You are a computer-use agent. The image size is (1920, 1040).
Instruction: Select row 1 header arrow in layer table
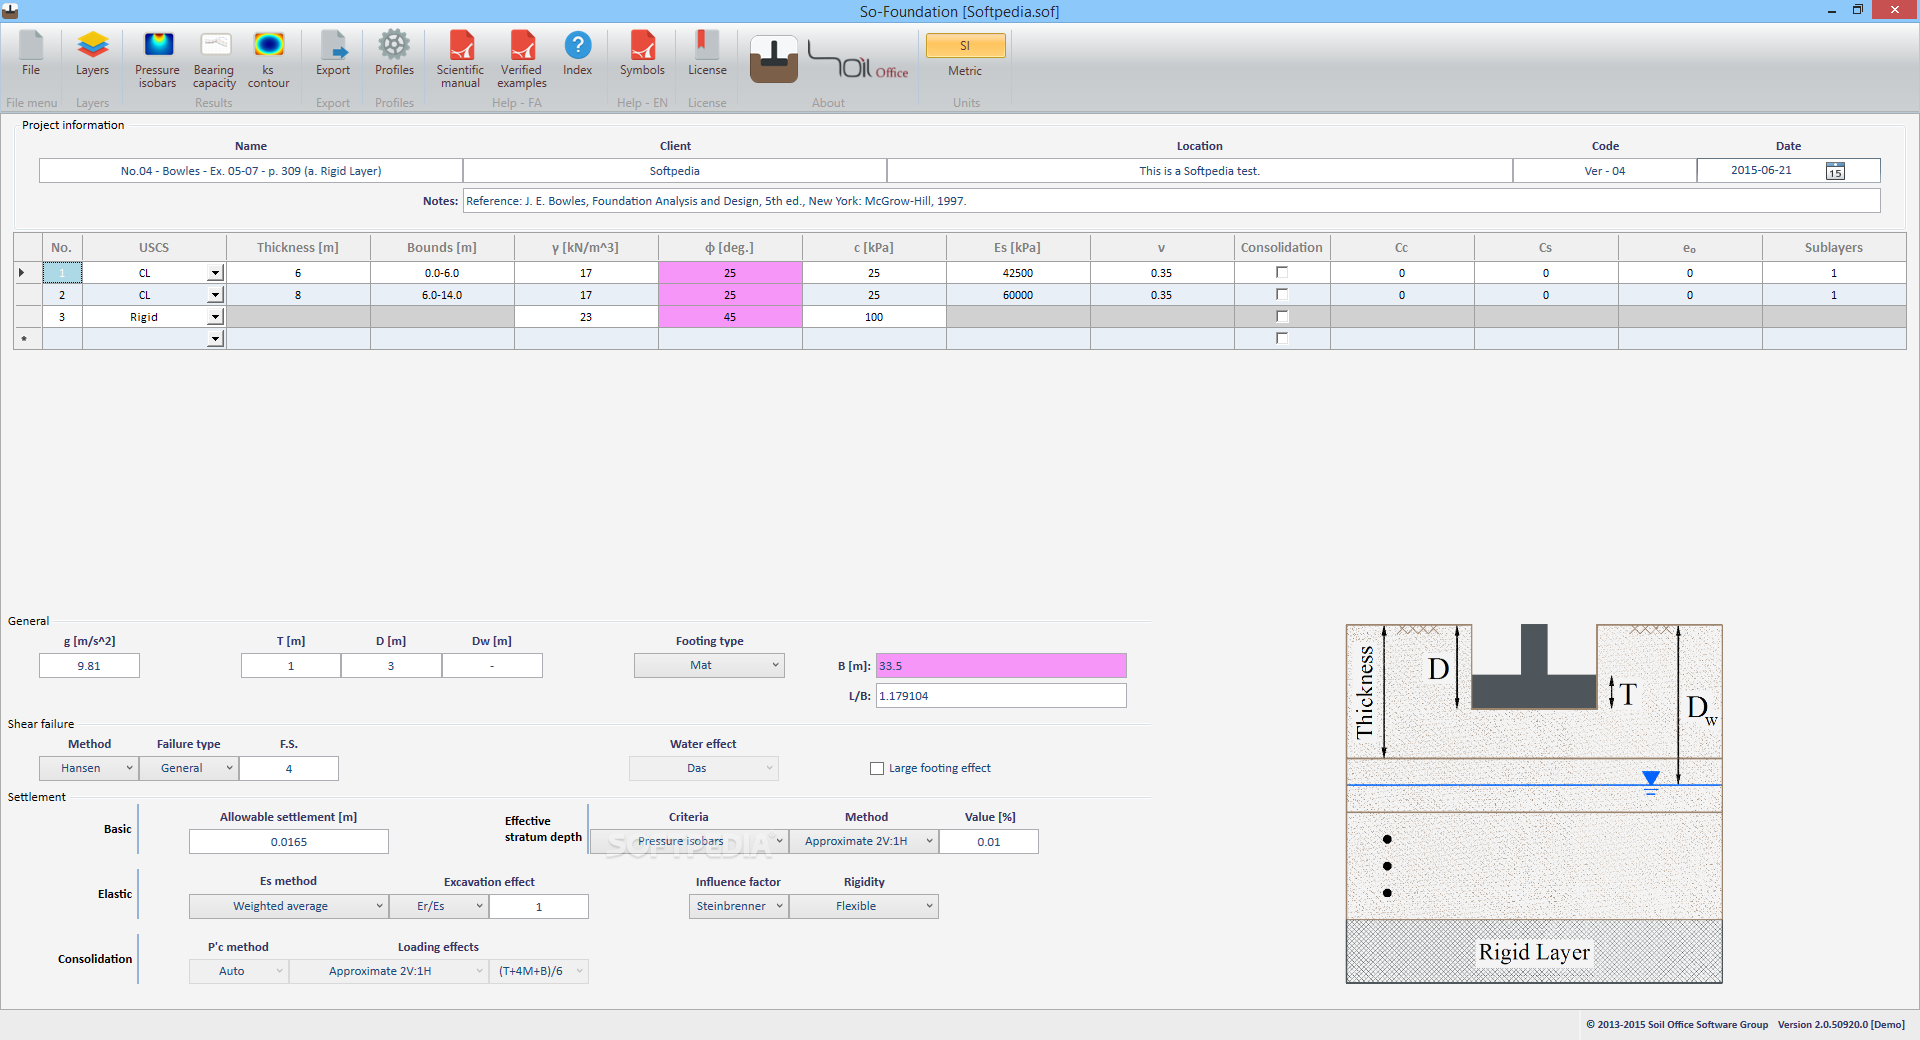coord(27,273)
